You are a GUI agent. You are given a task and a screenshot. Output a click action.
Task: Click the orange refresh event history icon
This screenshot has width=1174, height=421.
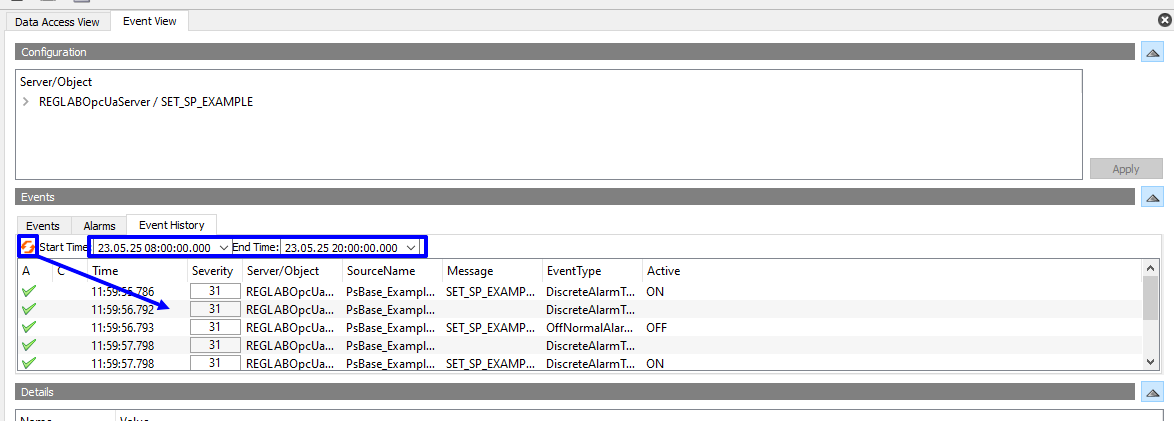coord(28,246)
